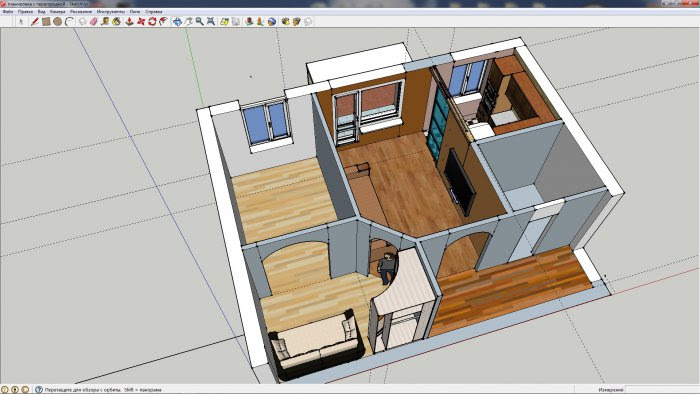Pick the Rectangle drawing tool
700x394 pixels.
coord(46,21)
